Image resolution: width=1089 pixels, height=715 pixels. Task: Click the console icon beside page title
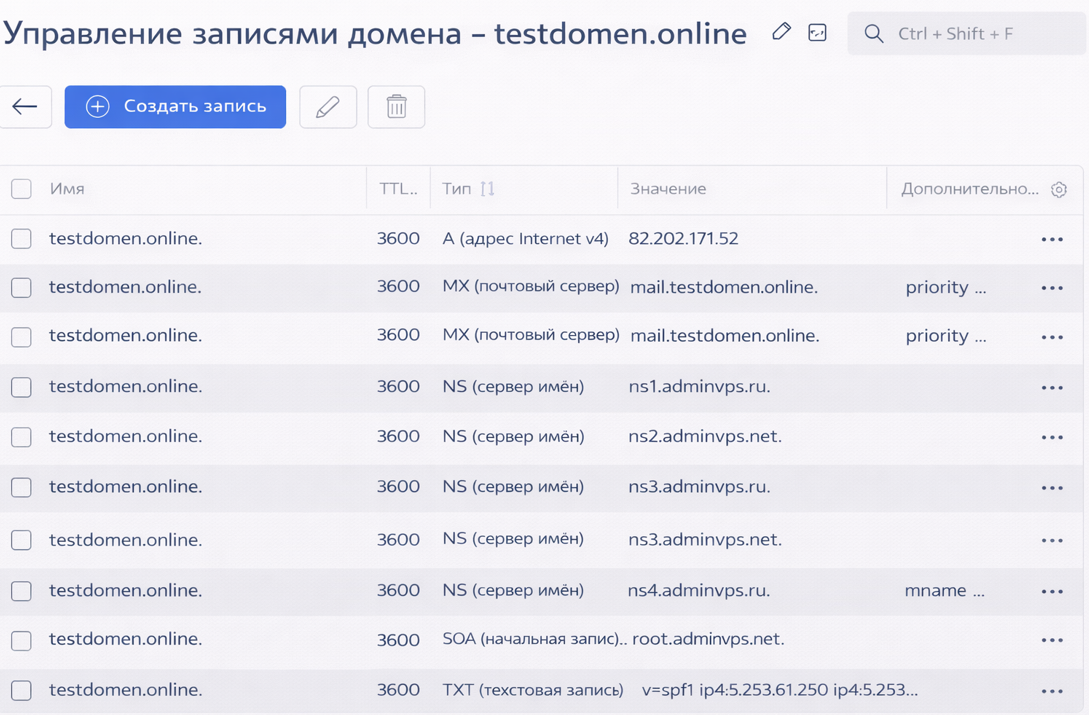pyautogui.click(x=817, y=33)
